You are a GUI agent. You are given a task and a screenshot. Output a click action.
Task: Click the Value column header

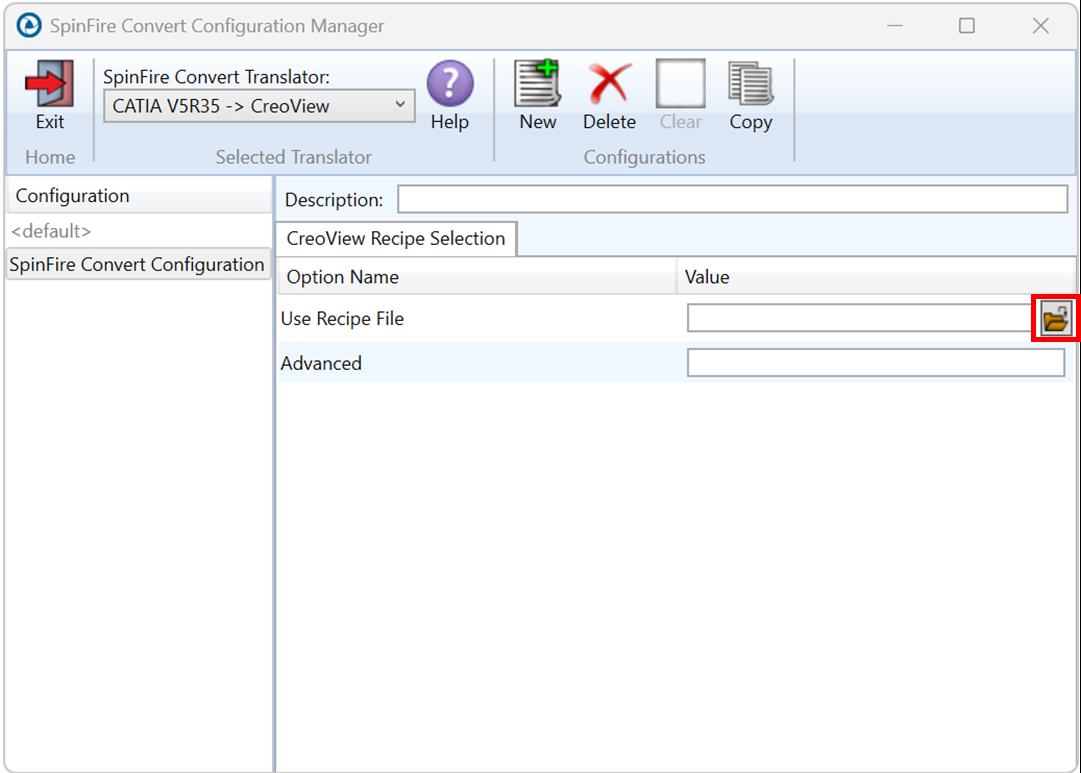876,277
